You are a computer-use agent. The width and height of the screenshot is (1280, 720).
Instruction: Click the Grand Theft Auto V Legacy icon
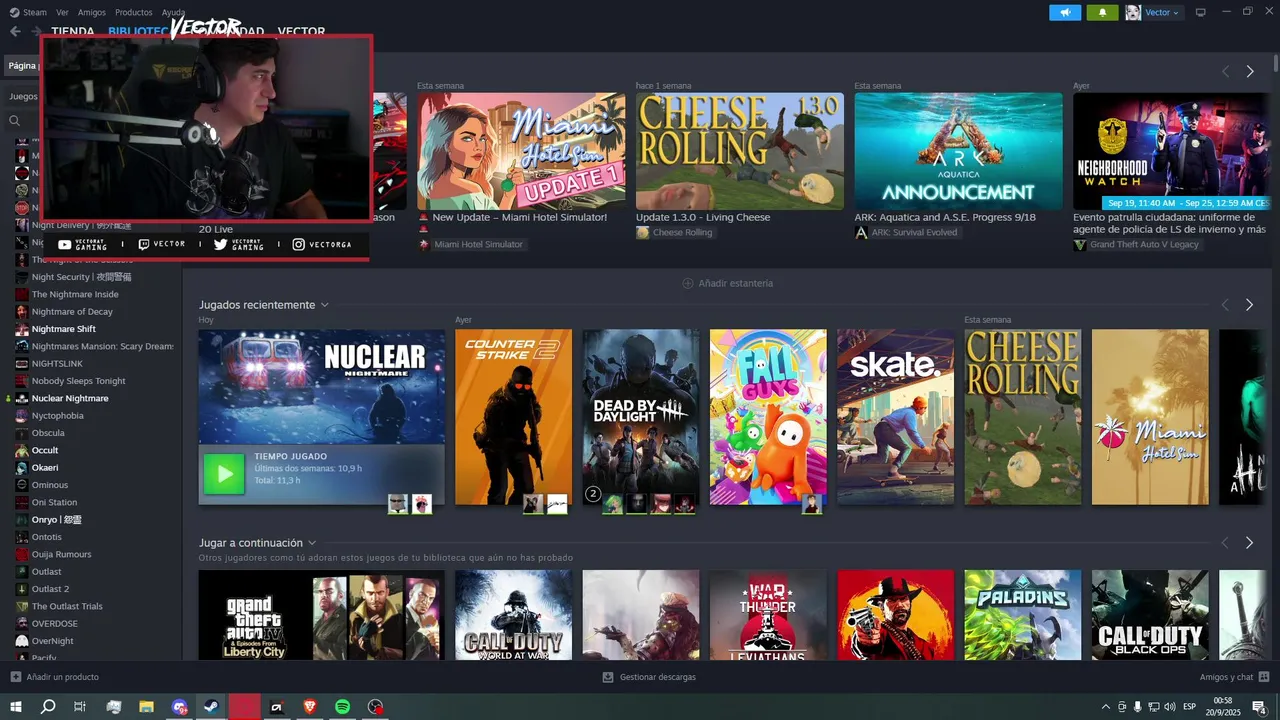[1079, 244]
